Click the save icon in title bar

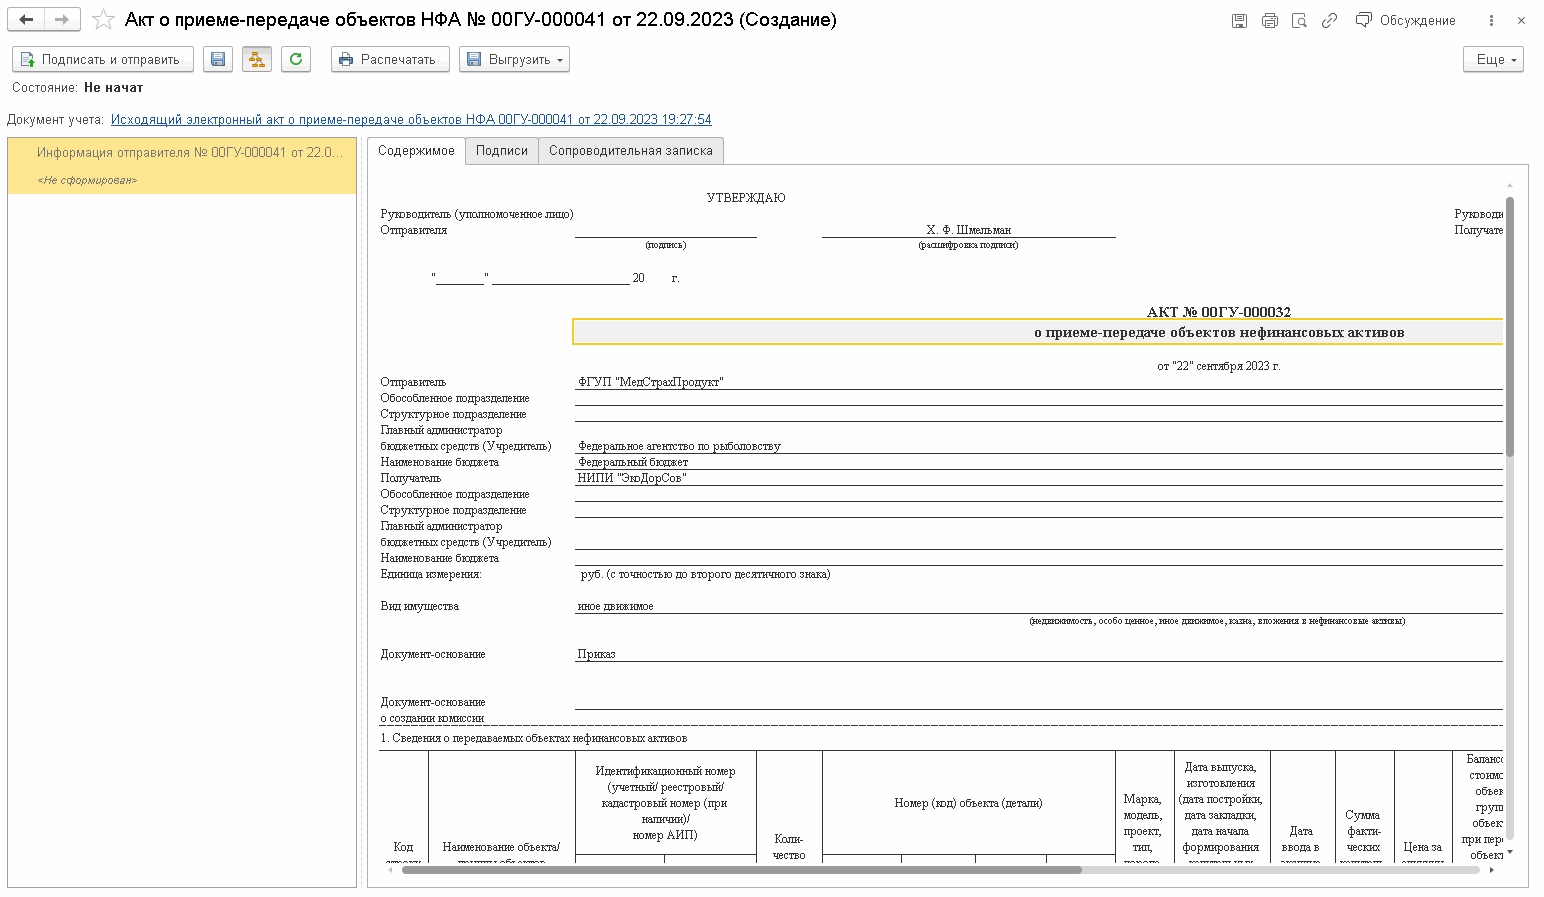pyautogui.click(x=1239, y=20)
